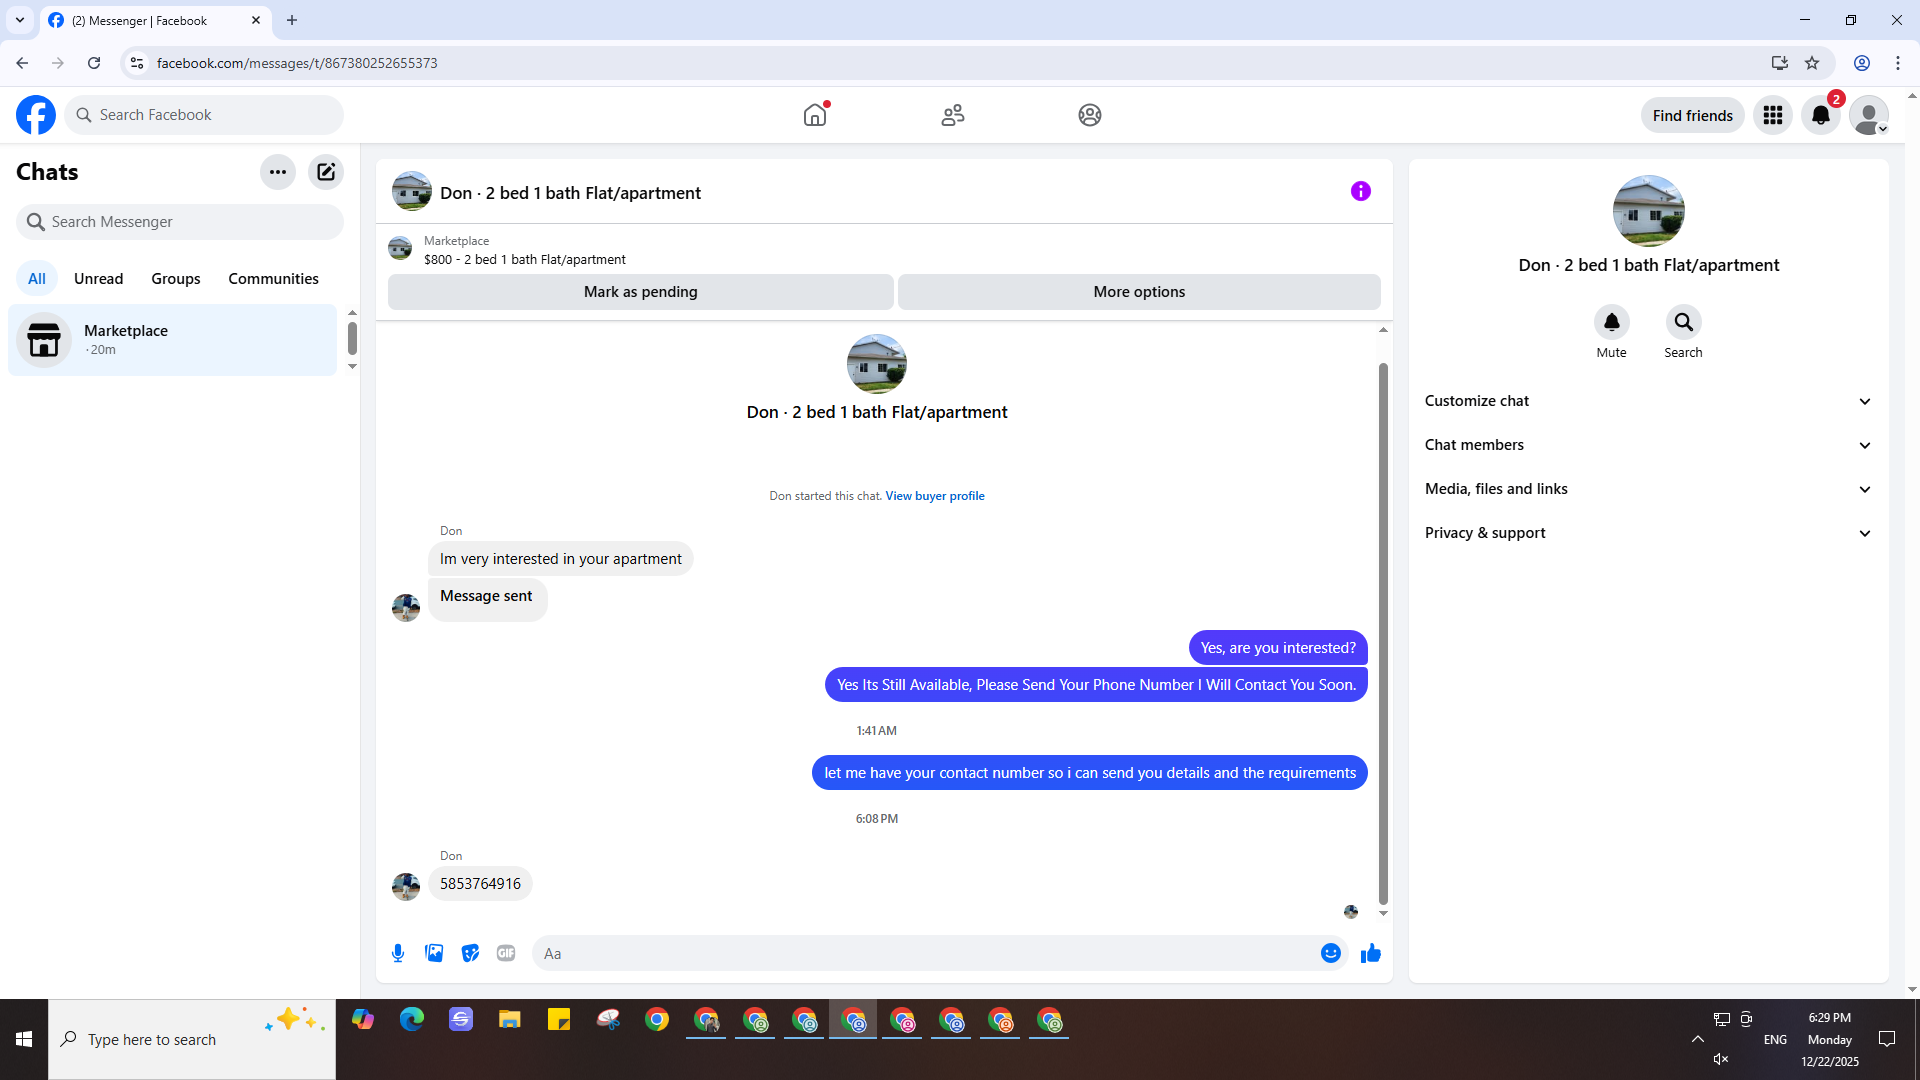Compose a new message icon
This screenshot has width=1920, height=1080.
(326, 172)
